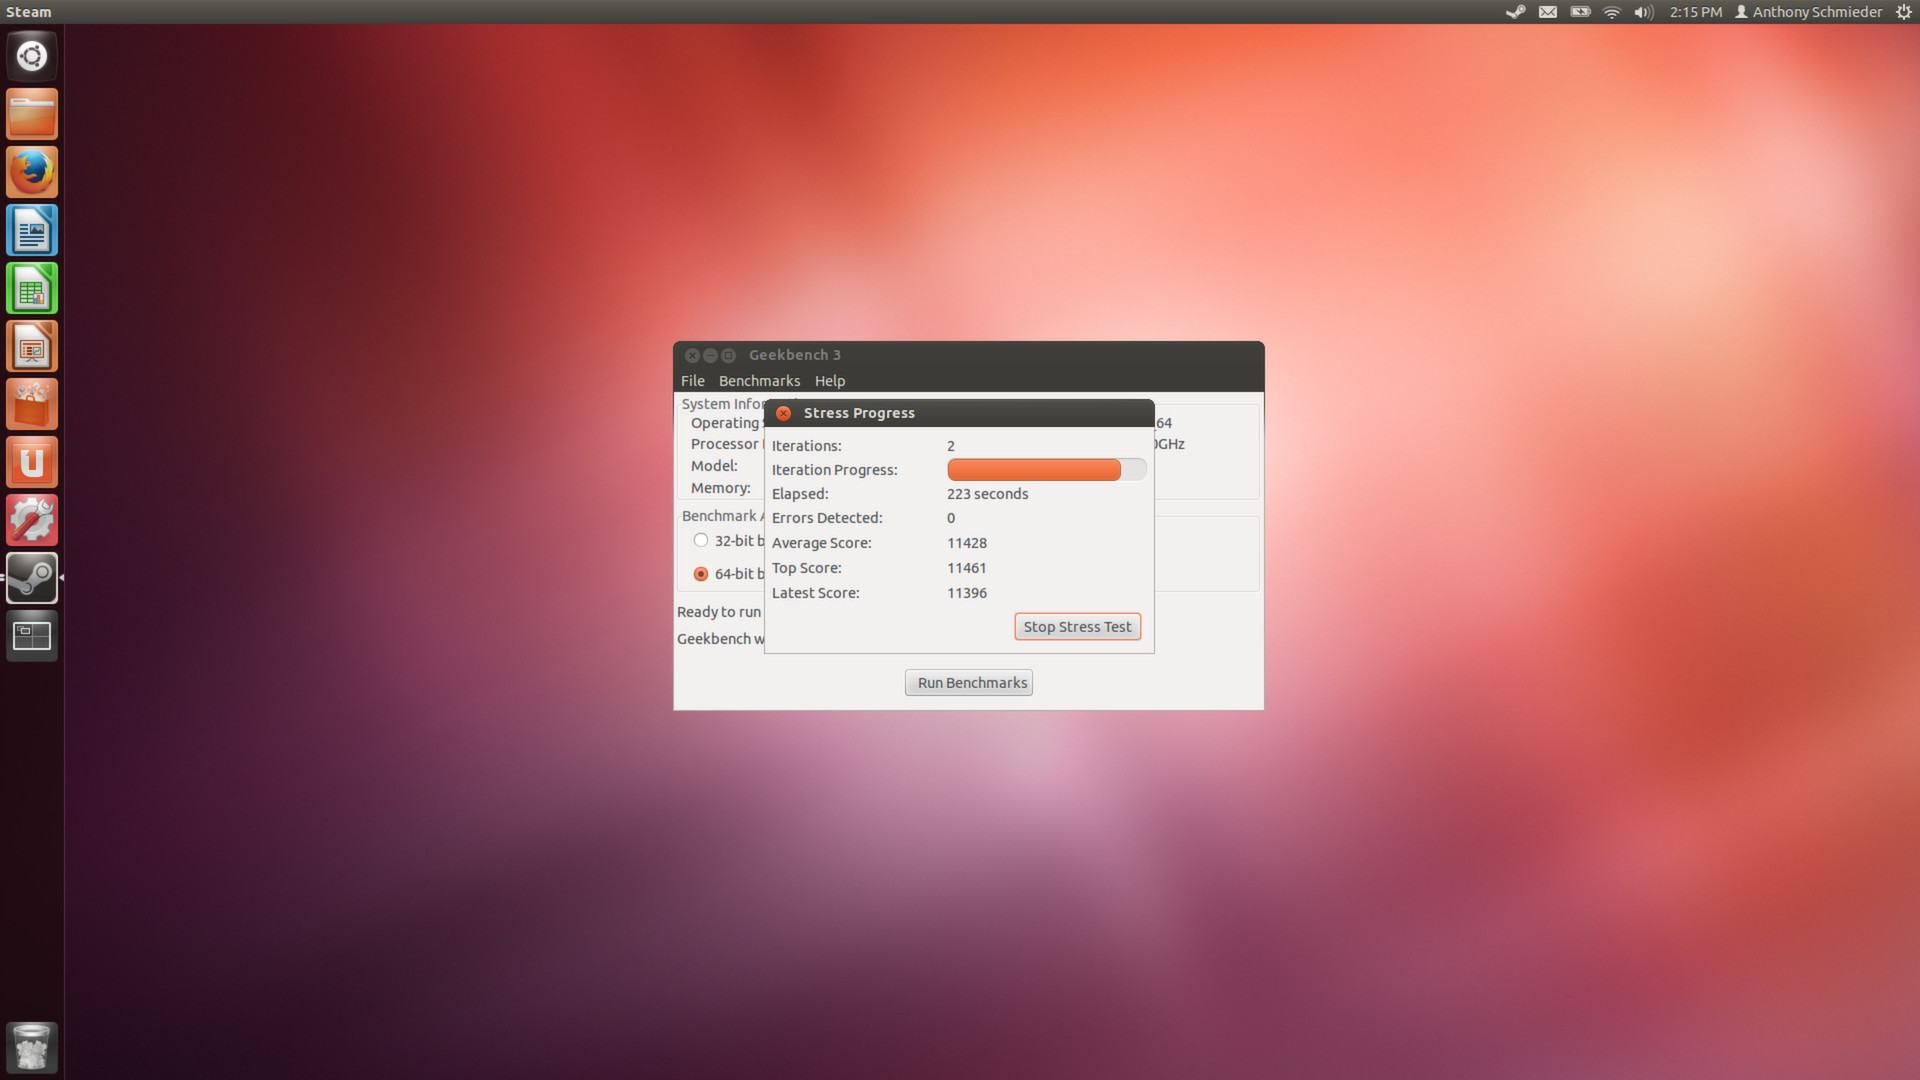Click the Stop Stress Test button
Viewport: 1920px width, 1080px height.
click(x=1077, y=627)
